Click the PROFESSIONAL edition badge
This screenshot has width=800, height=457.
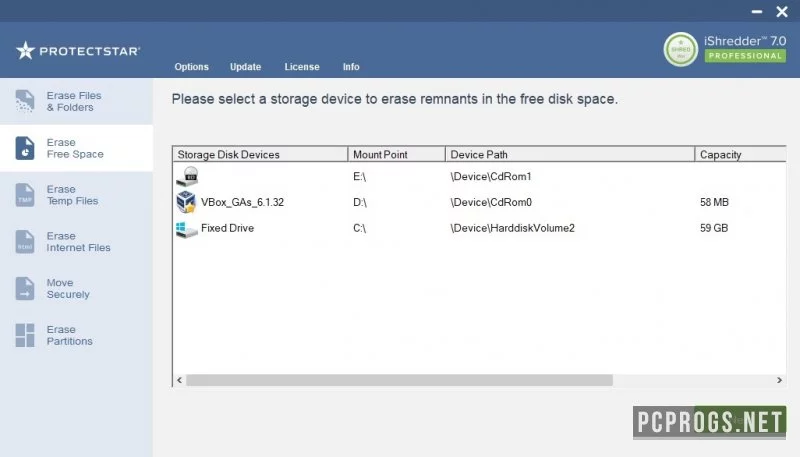click(745, 56)
